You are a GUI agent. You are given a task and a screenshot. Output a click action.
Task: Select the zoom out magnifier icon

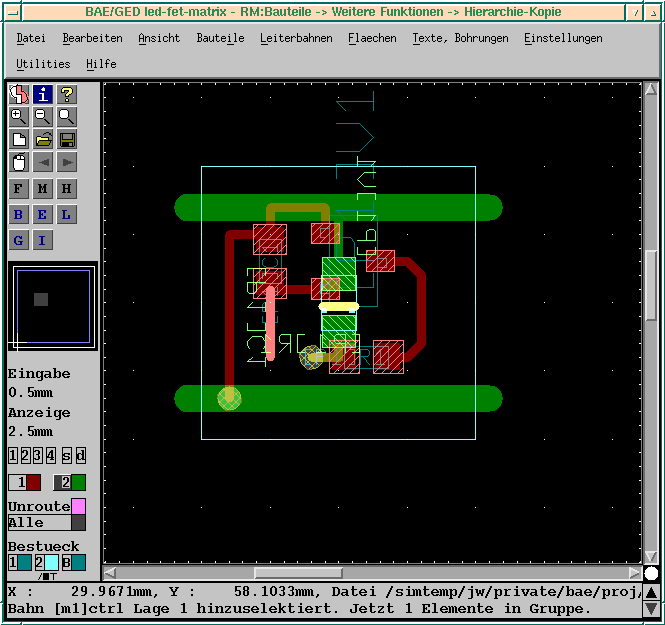pos(42,117)
